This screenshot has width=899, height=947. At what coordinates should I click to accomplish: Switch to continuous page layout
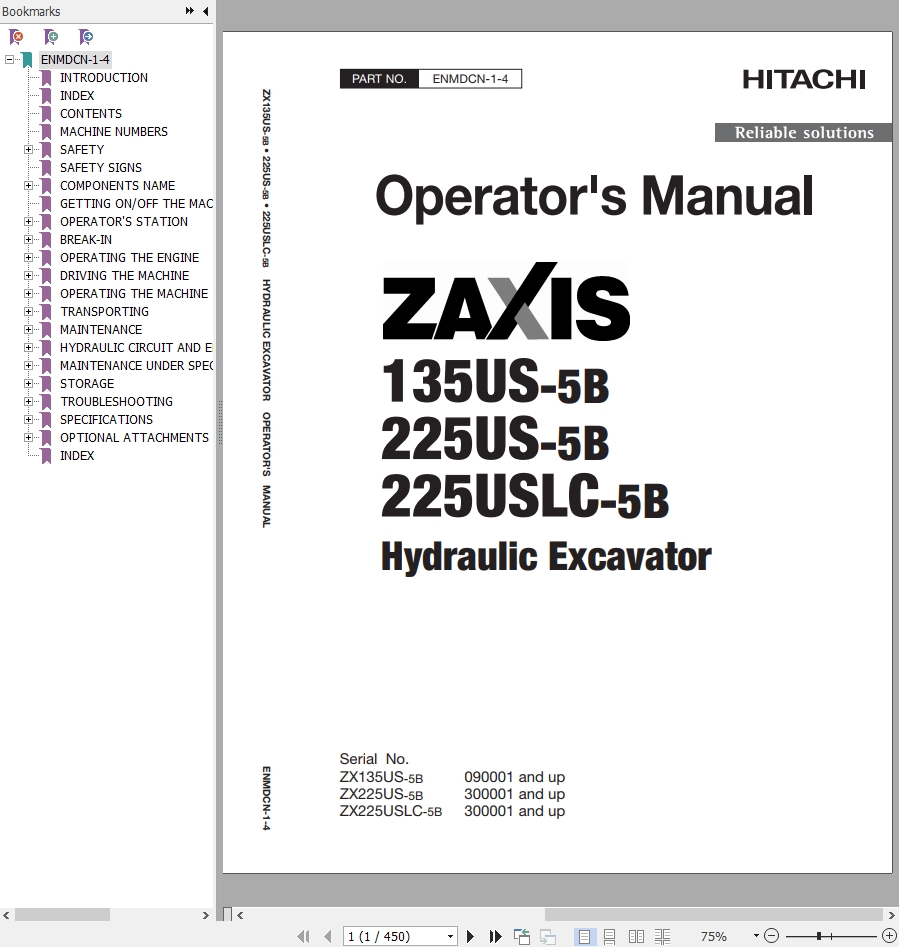[610, 936]
